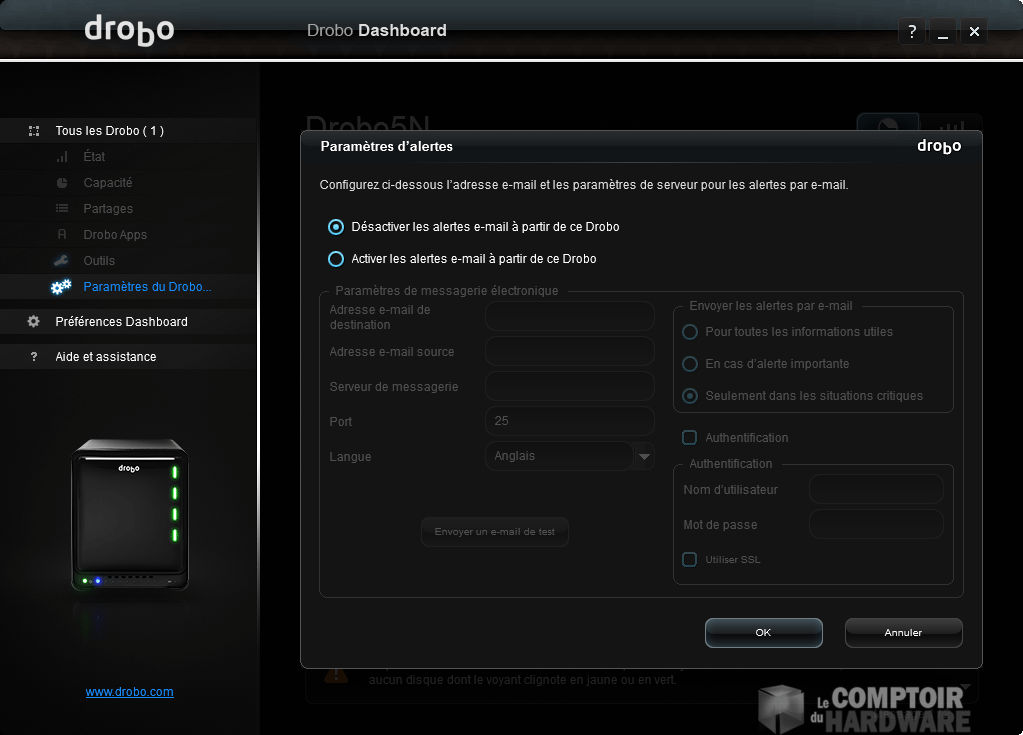Click the Drobo device image thumbnail

(129, 514)
